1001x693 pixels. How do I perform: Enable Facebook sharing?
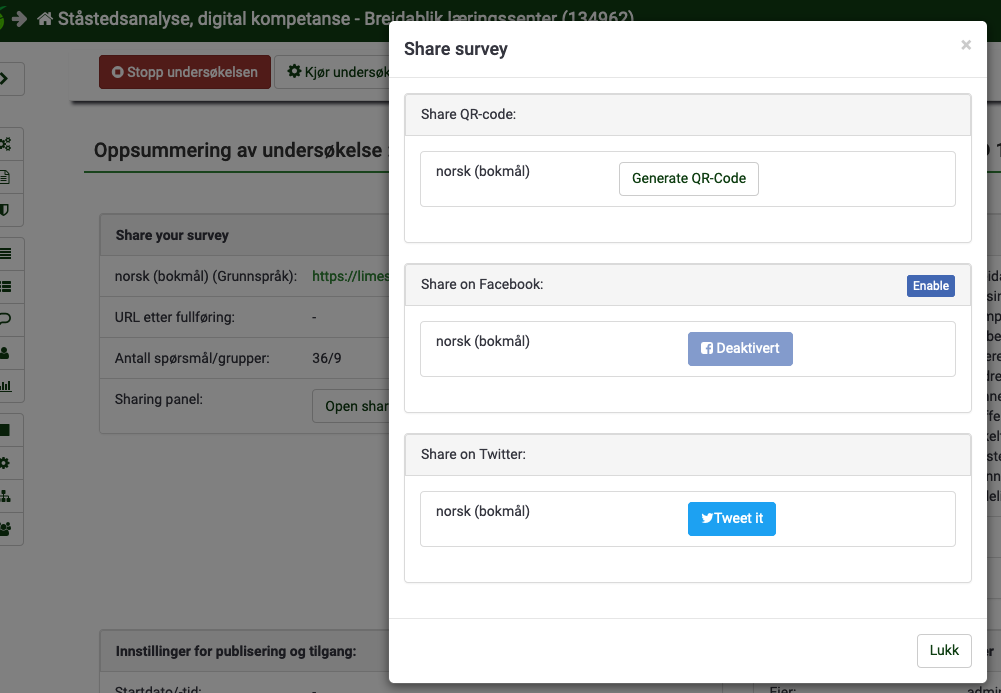click(x=930, y=286)
